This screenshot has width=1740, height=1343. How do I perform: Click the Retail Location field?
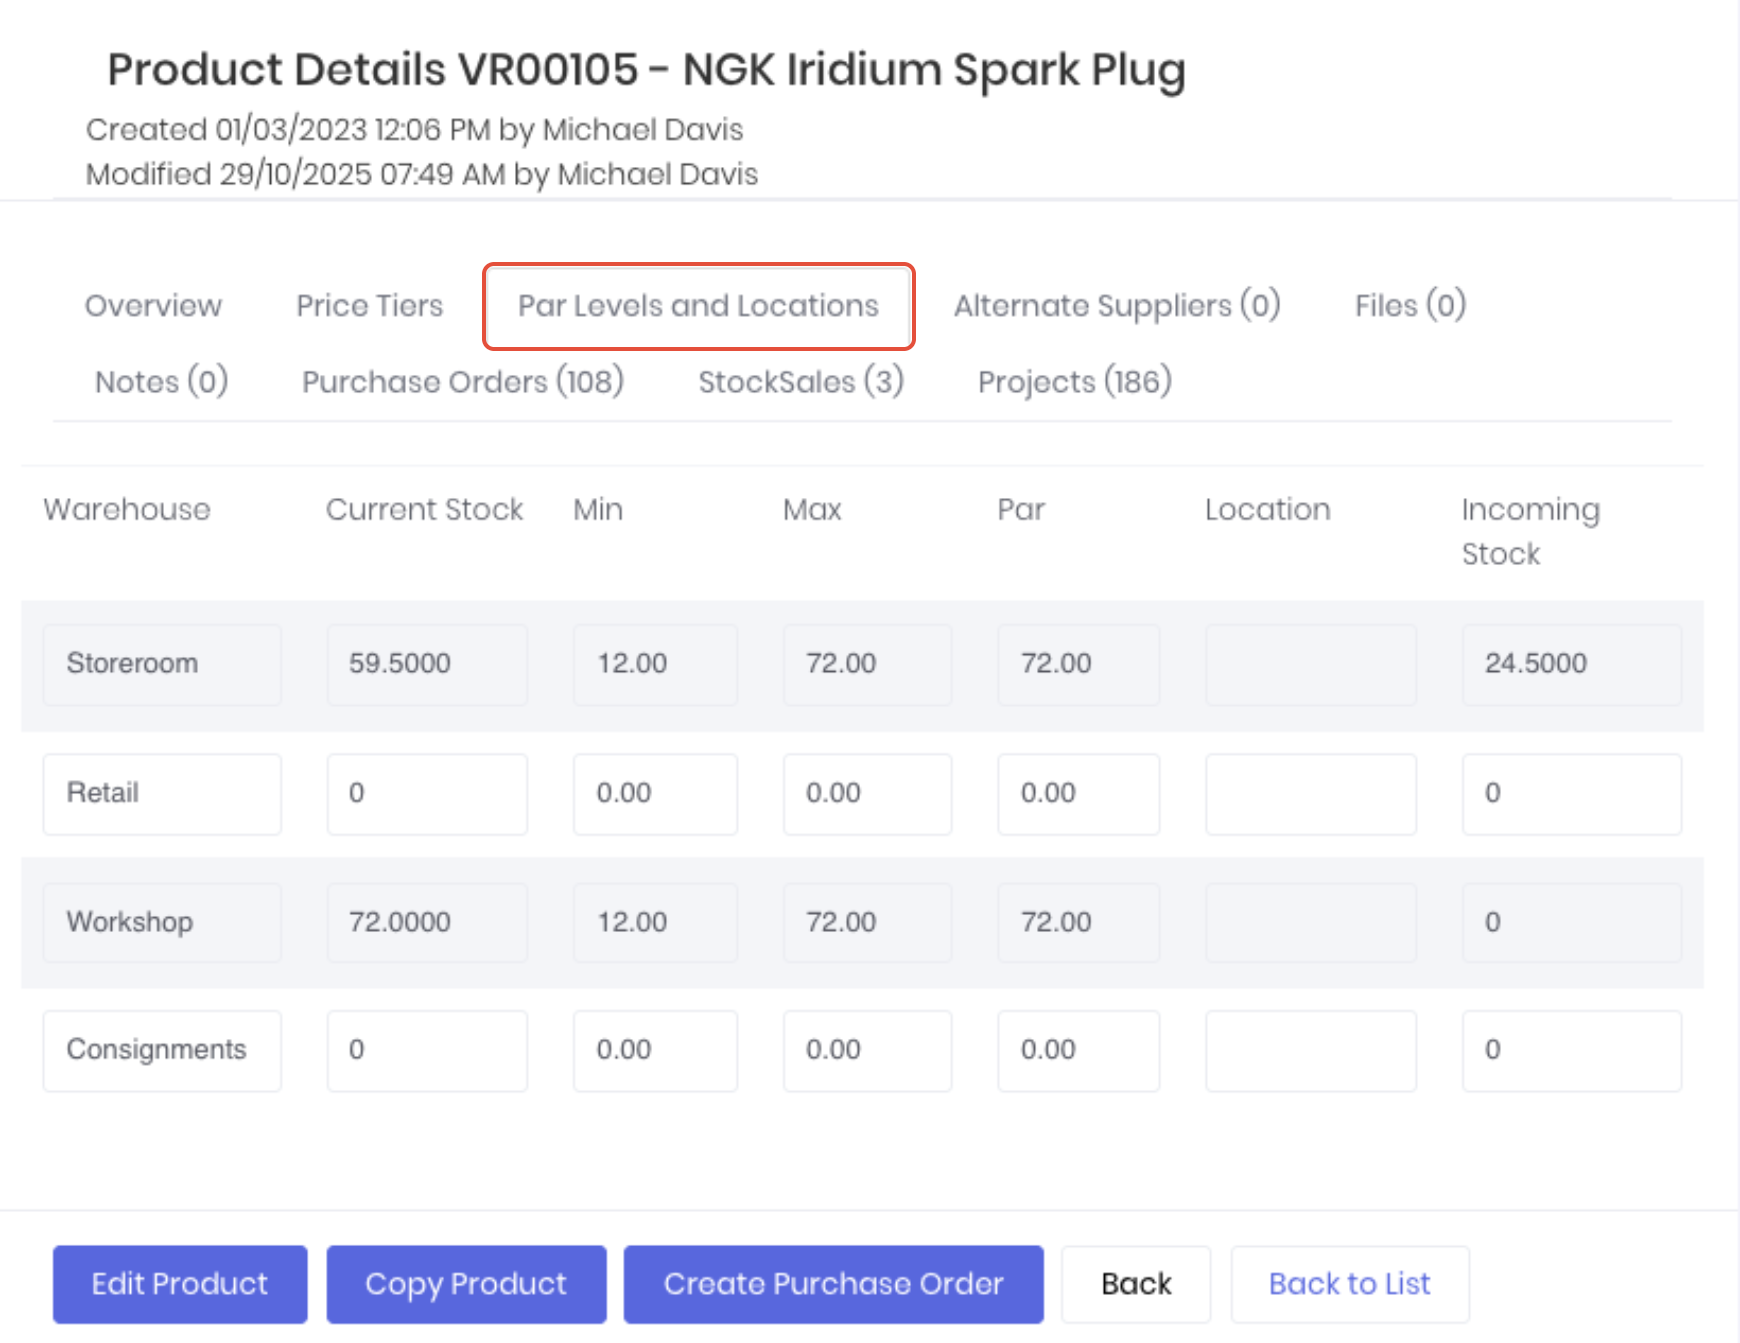(x=1311, y=794)
